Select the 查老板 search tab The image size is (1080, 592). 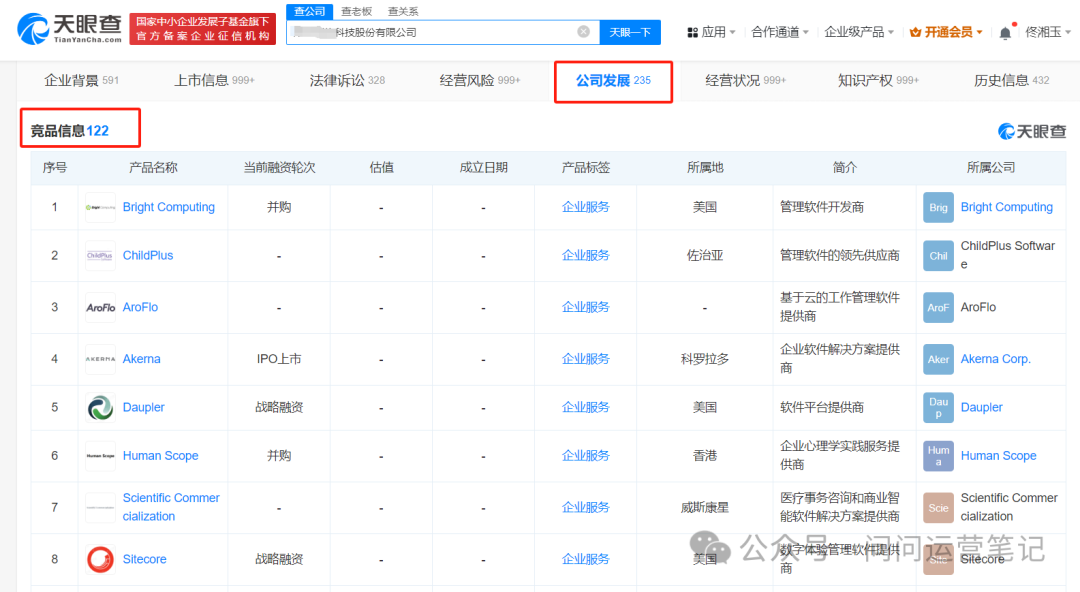[356, 11]
